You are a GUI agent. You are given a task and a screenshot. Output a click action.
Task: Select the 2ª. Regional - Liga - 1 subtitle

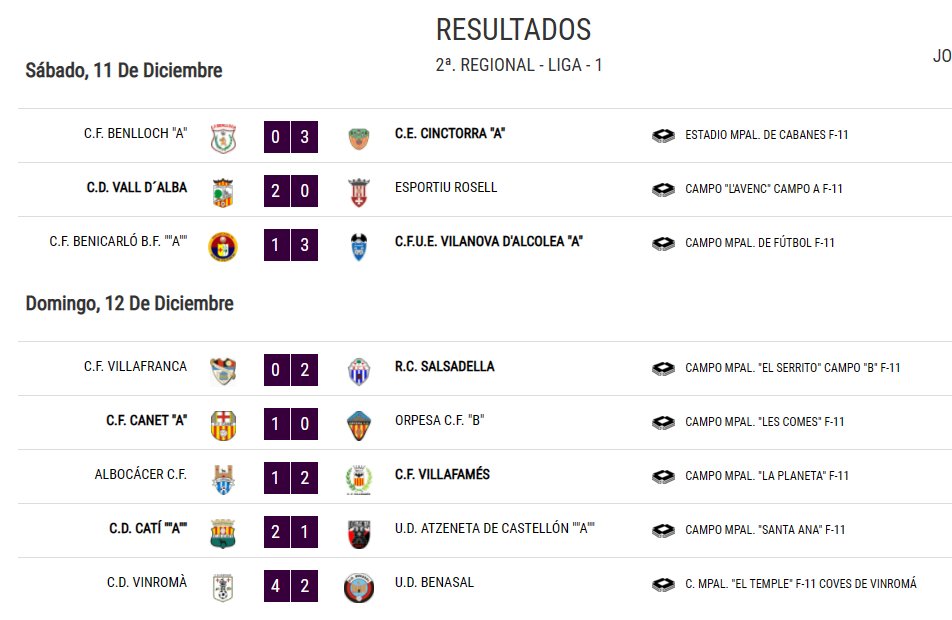point(518,65)
